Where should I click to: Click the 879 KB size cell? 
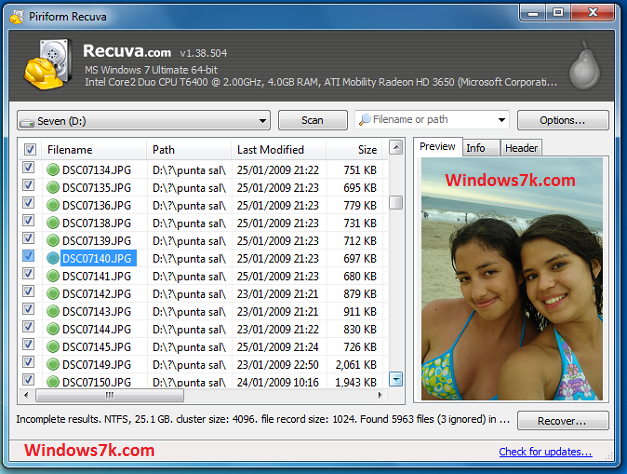360,294
